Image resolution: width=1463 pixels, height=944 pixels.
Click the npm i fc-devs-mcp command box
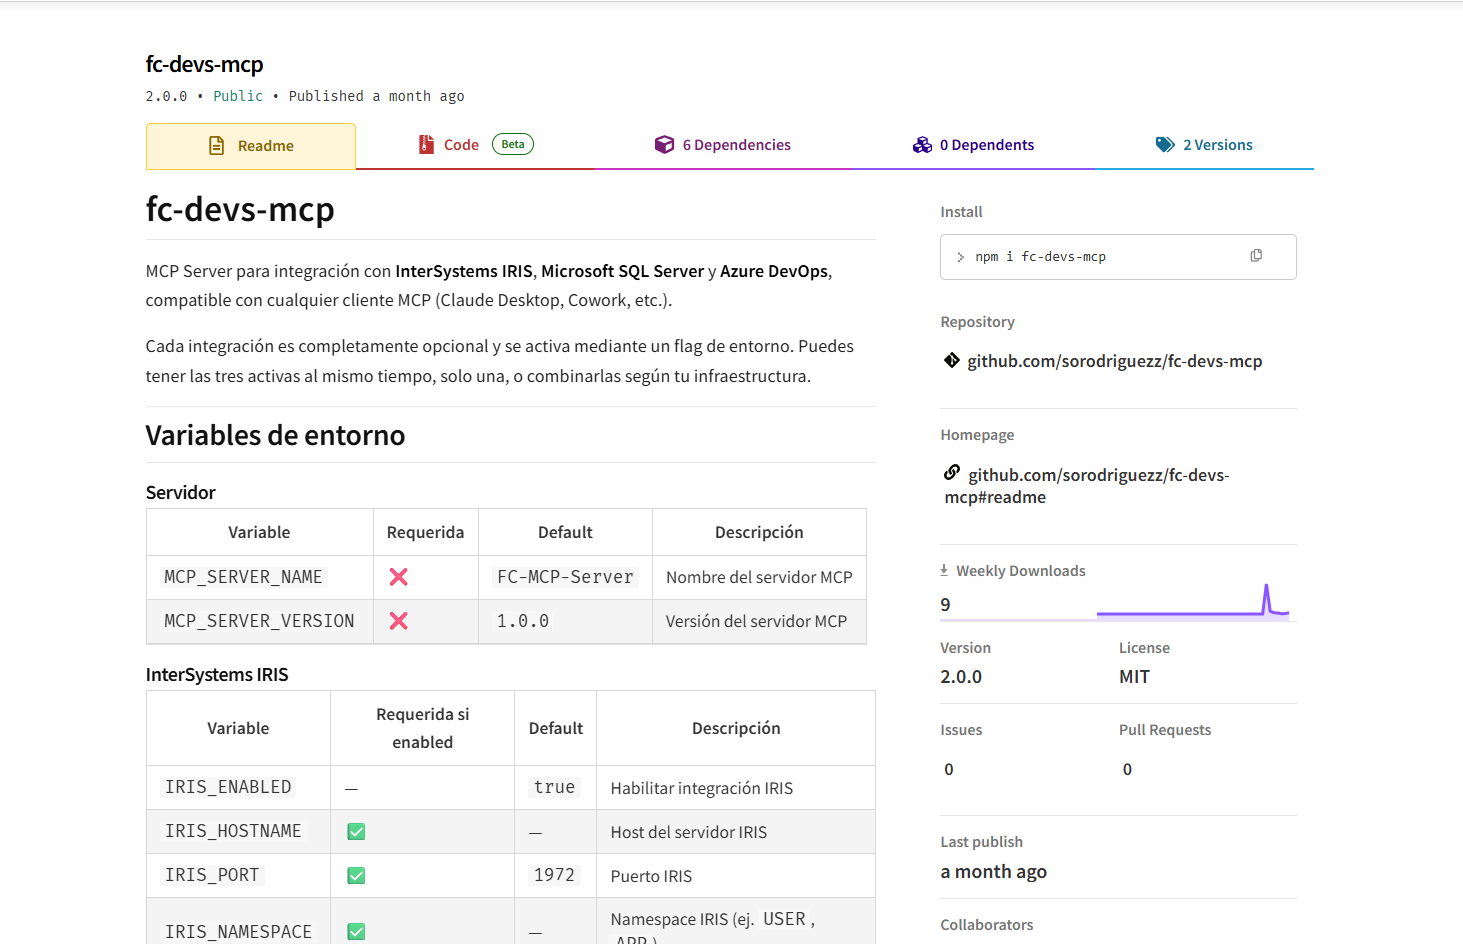coord(1118,257)
